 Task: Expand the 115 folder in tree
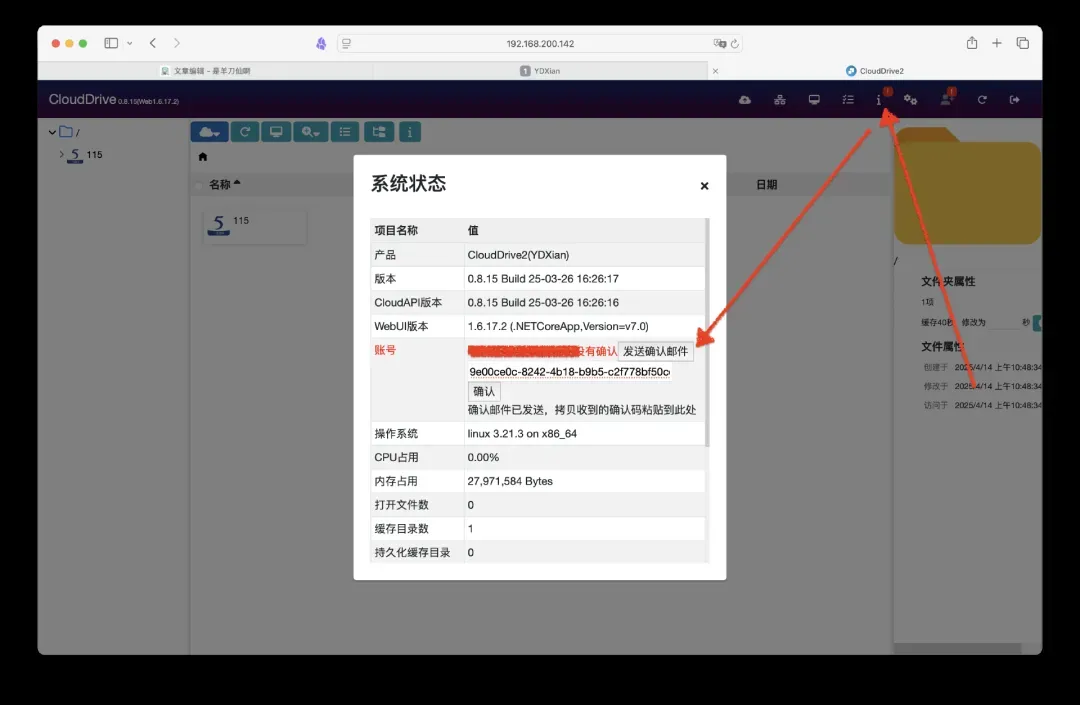pyautogui.click(x=62, y=155)
